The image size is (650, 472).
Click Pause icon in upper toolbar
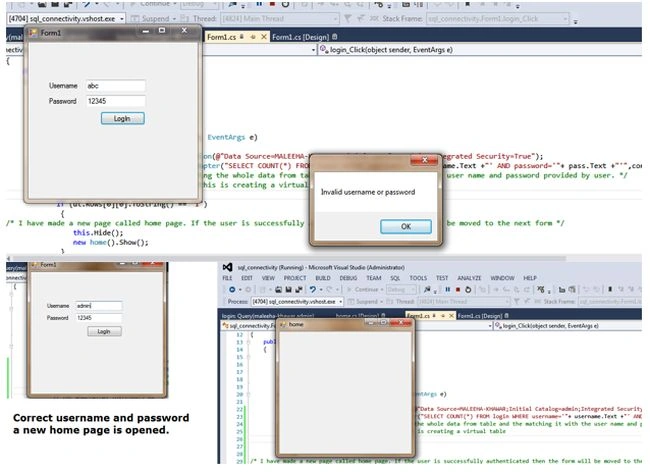[259, 4]
